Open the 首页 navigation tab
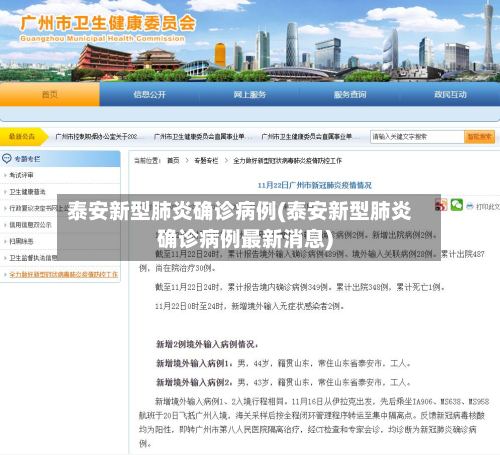 (x=50, y=94)
